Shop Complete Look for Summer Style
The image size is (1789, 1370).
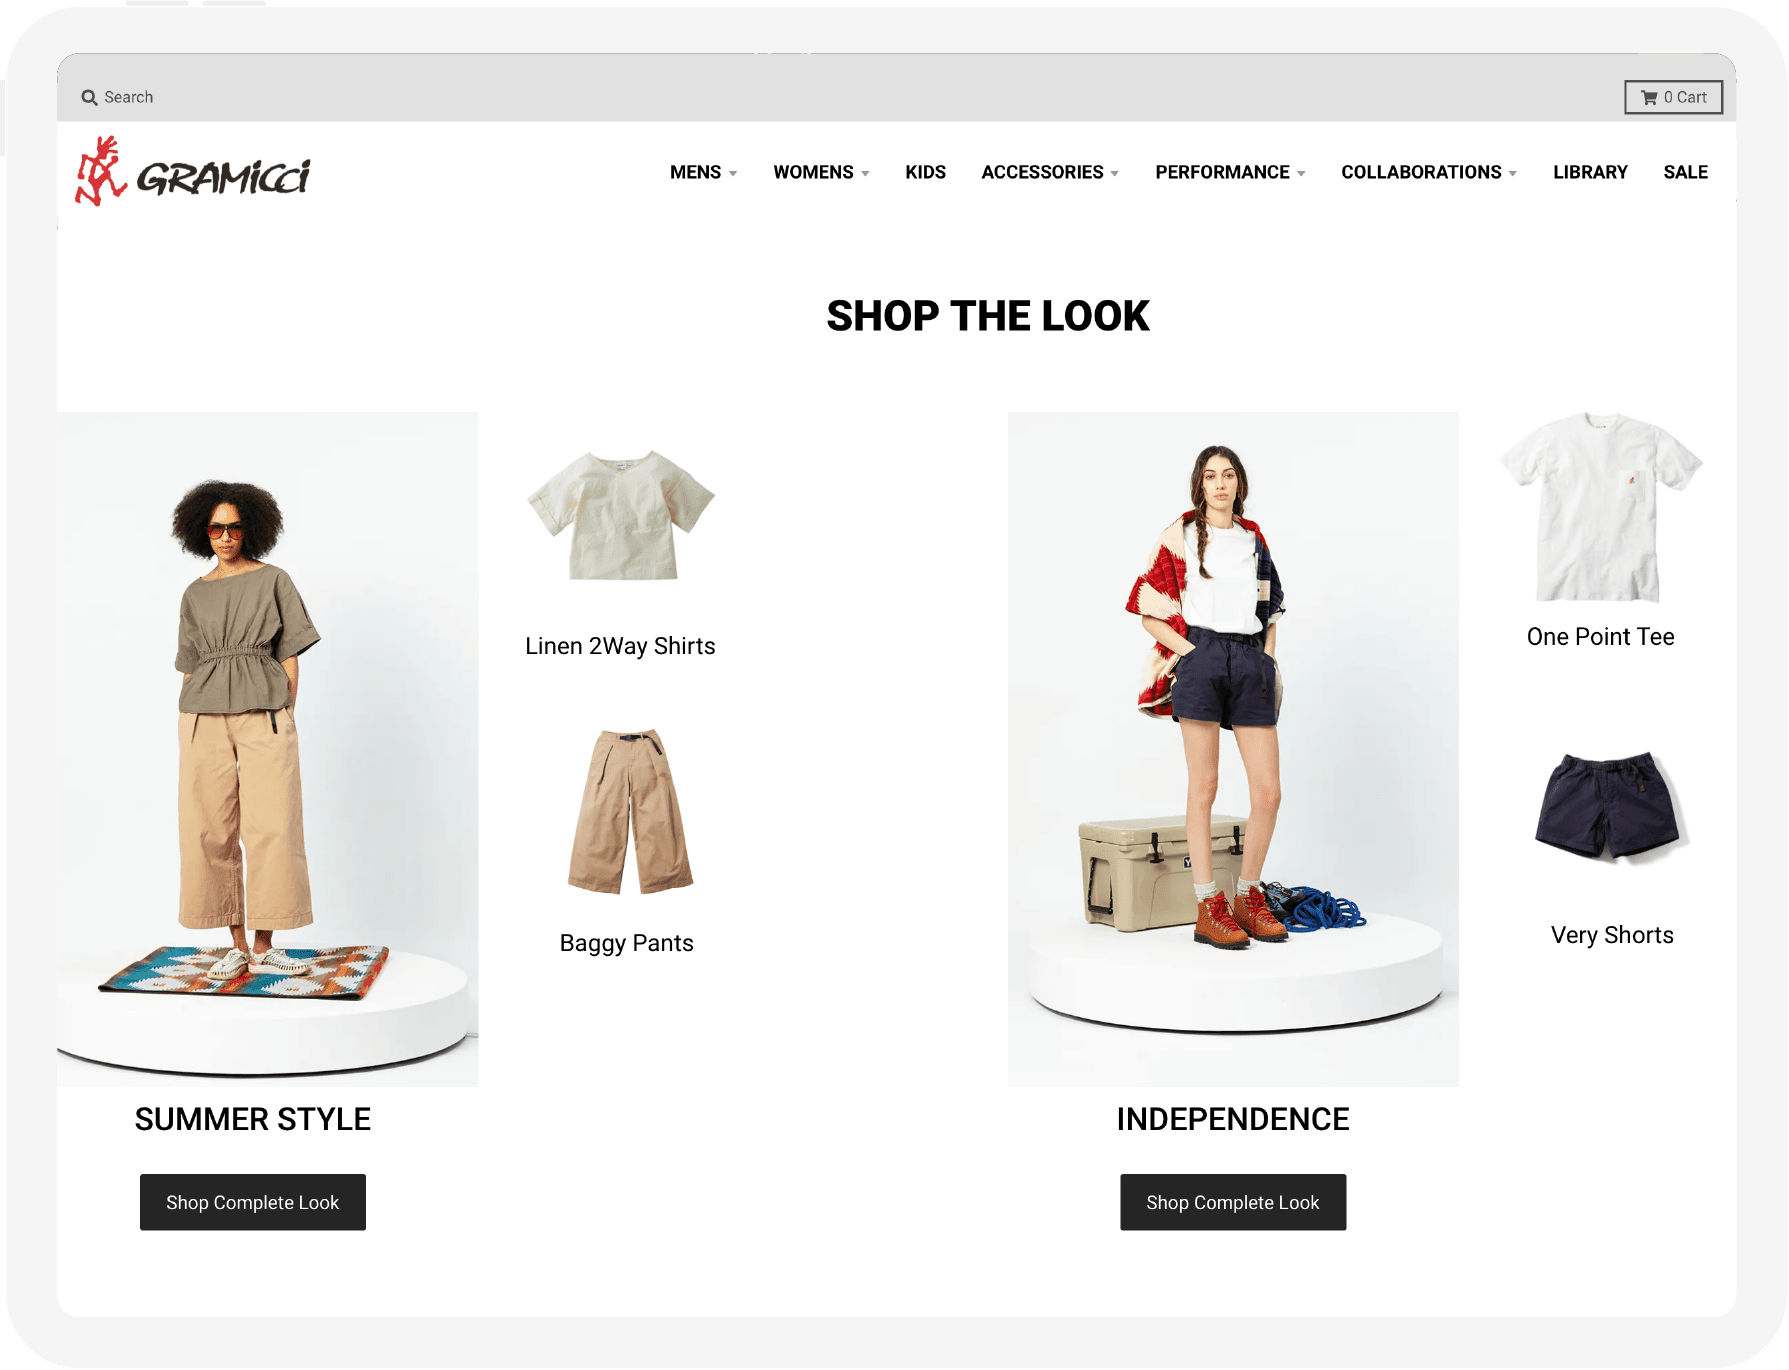(252, 1202)
